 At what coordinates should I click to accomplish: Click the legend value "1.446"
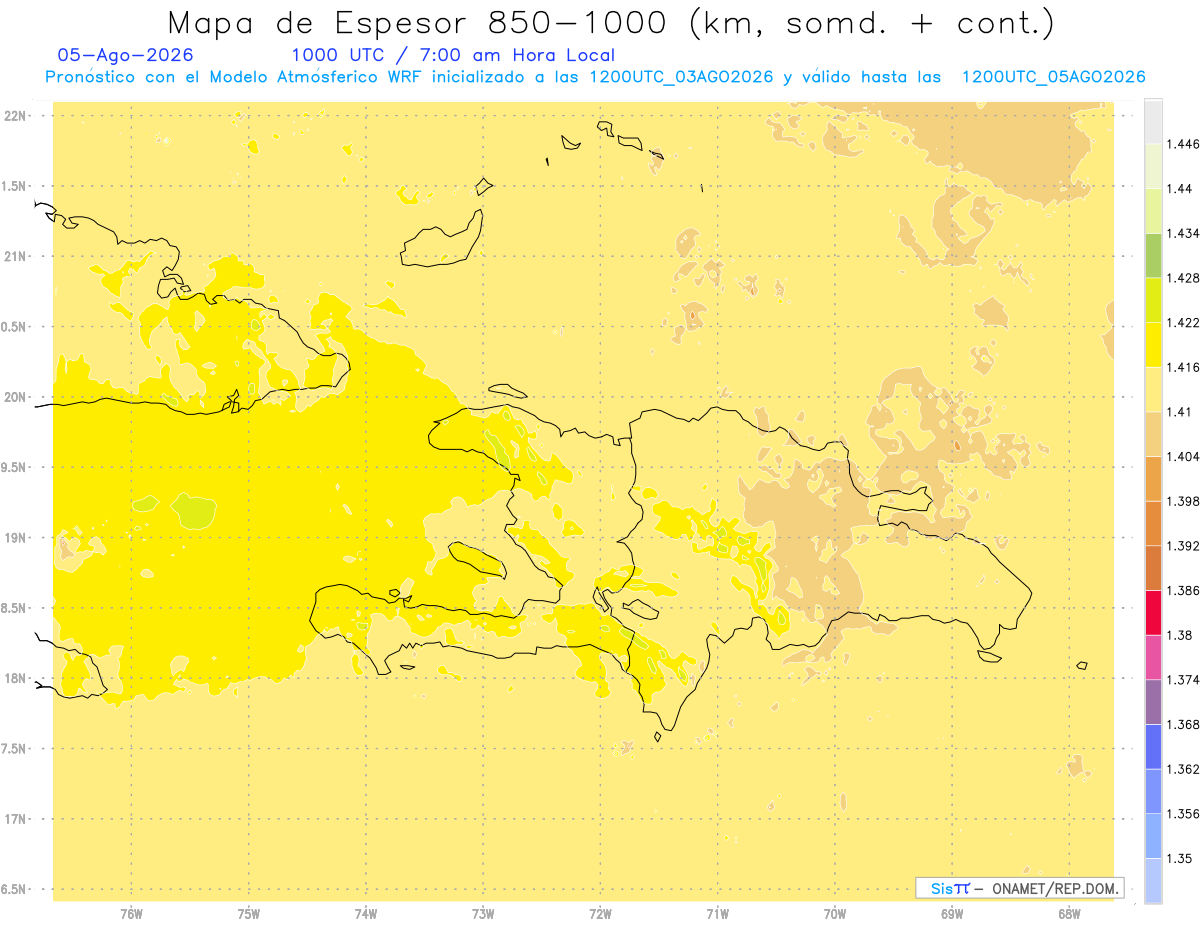[1183, 144]
